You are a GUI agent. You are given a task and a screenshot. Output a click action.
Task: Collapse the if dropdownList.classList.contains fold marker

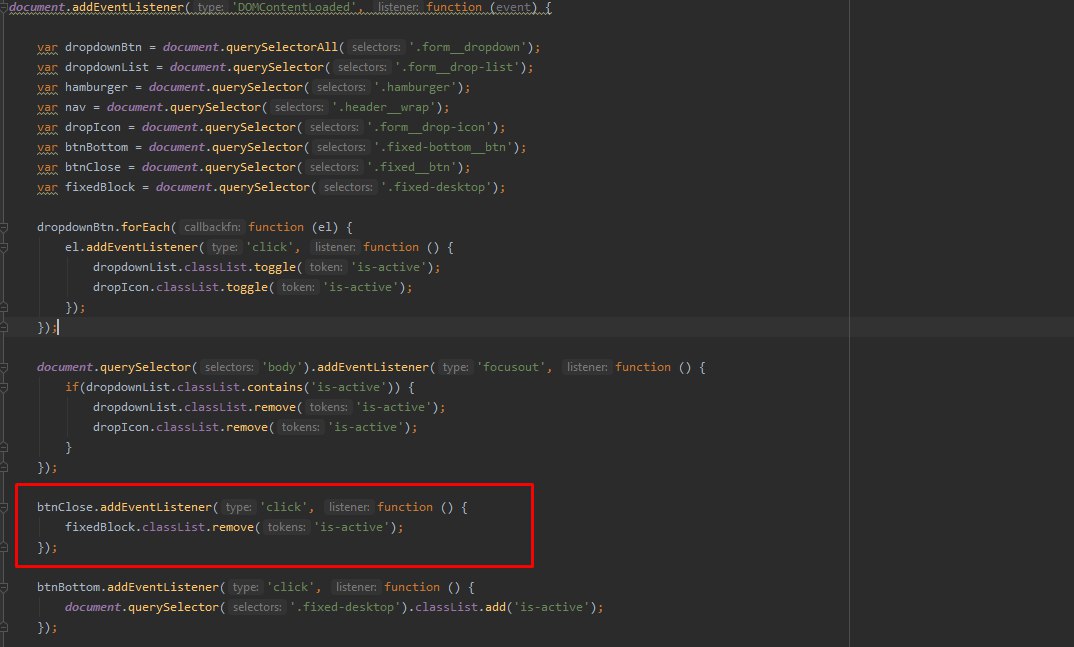click(3, 388)
